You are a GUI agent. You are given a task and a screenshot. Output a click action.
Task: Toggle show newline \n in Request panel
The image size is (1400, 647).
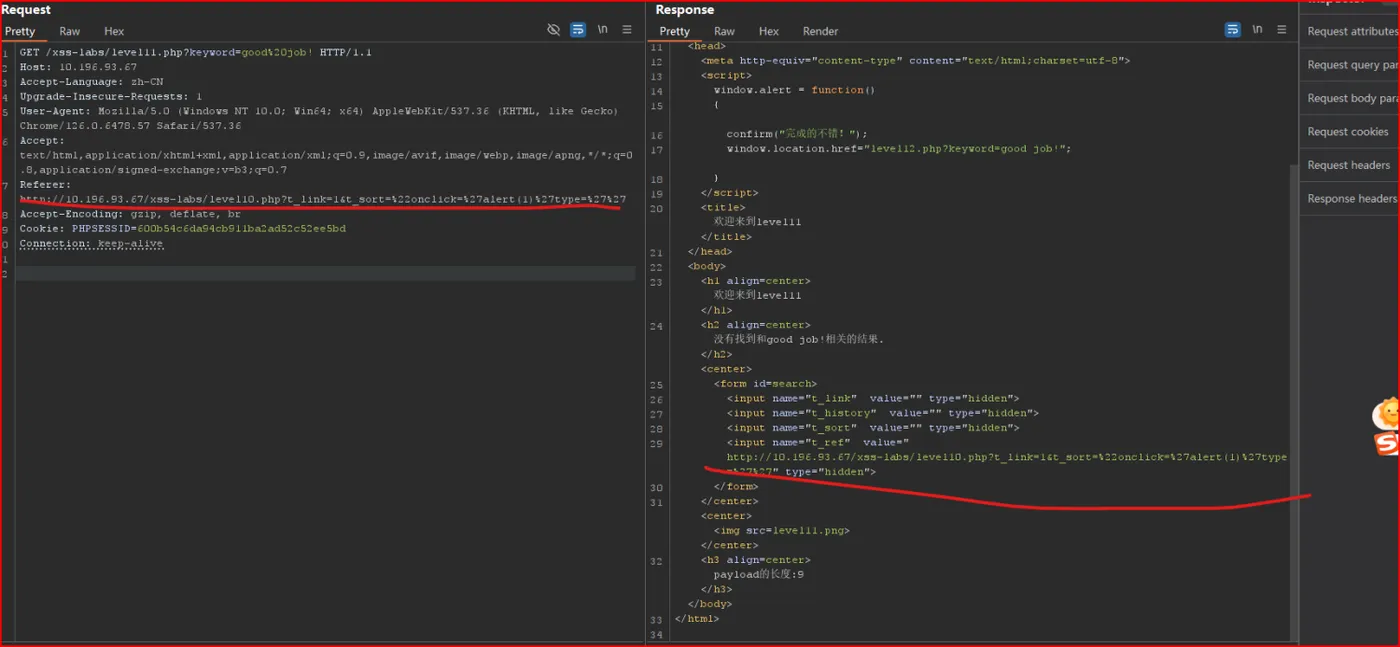click(x=603, y=30)
